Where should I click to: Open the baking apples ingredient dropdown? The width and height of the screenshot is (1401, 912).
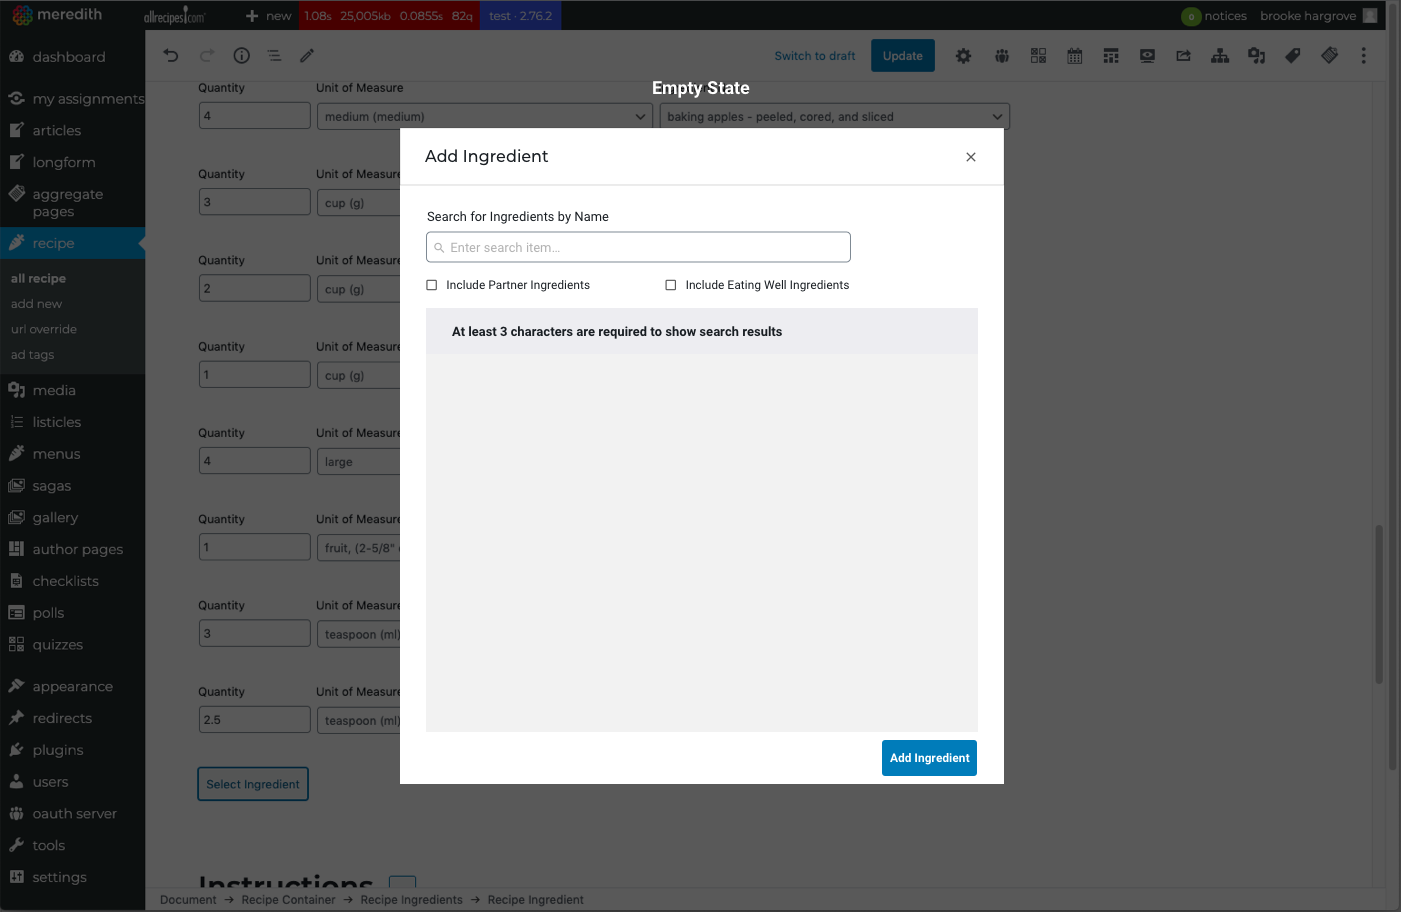pyautogui.click(x=834, y=116)
